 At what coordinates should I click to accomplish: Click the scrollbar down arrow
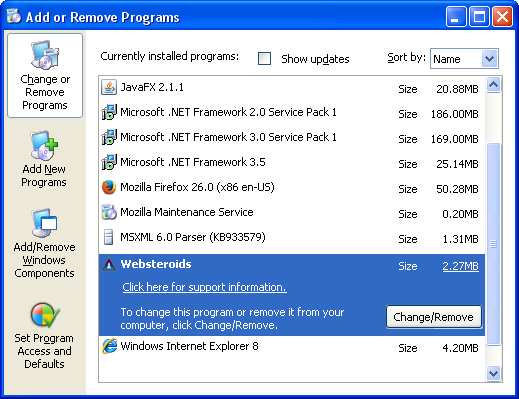click(x=493, y=373)
